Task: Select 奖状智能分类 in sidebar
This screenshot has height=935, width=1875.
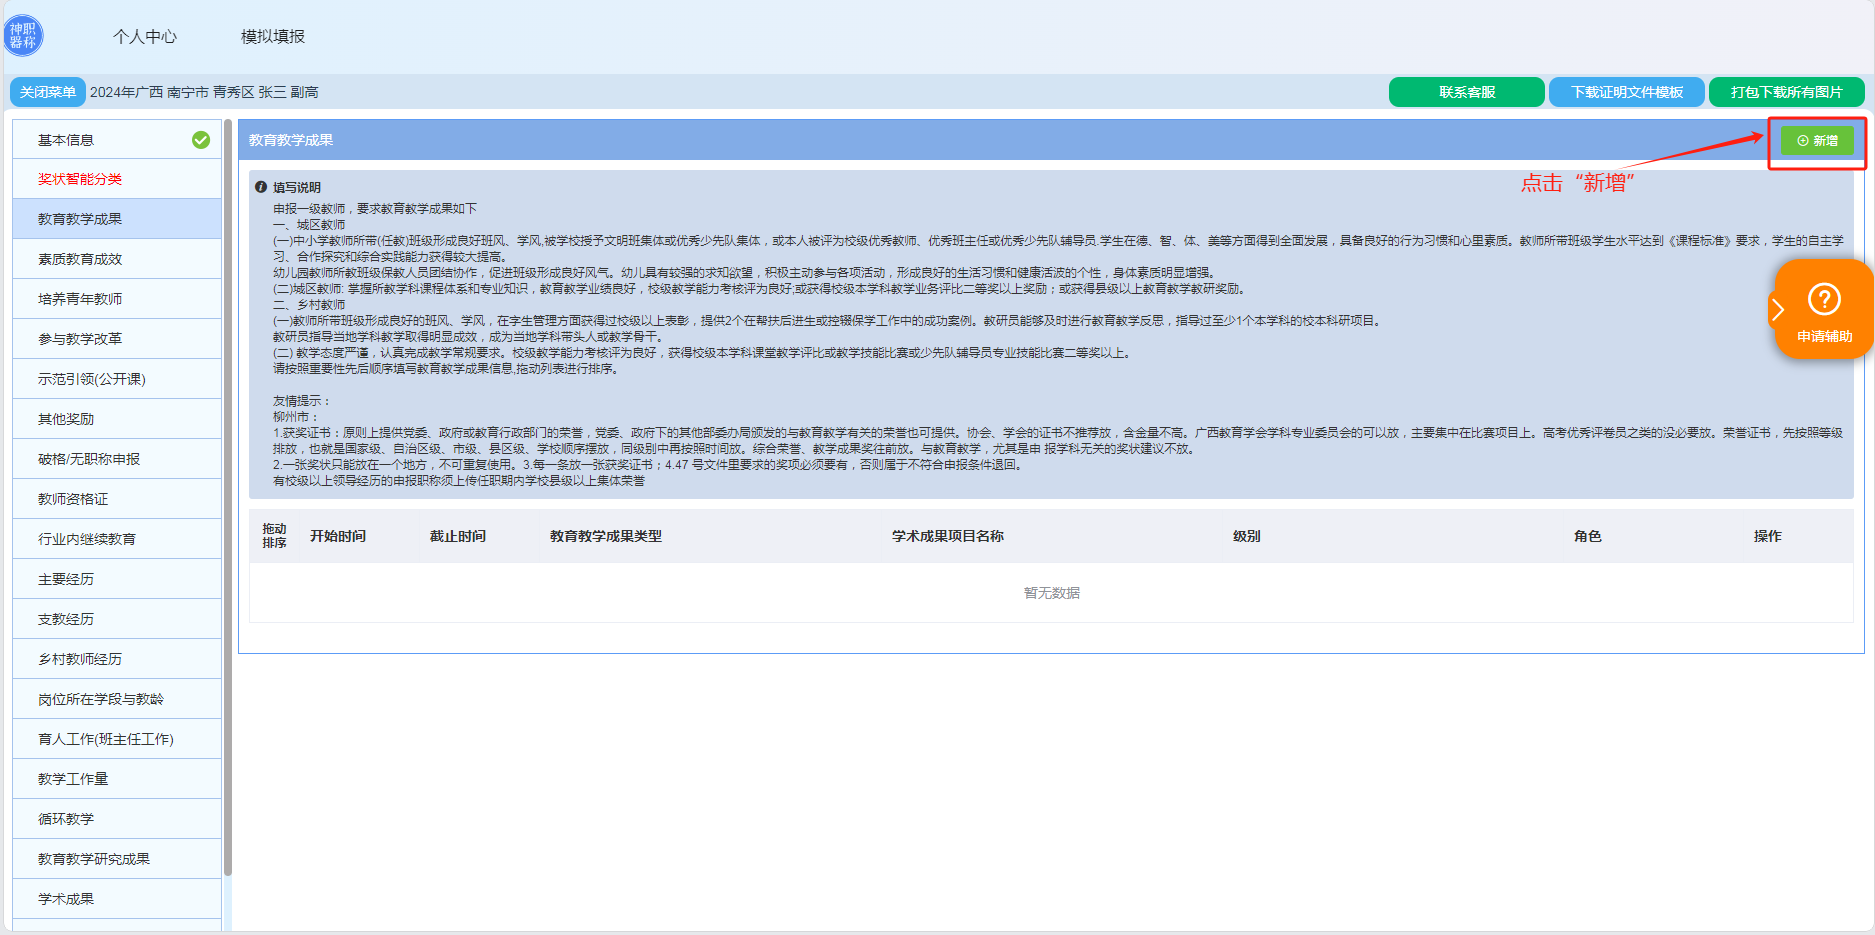Action: (80, 179)
